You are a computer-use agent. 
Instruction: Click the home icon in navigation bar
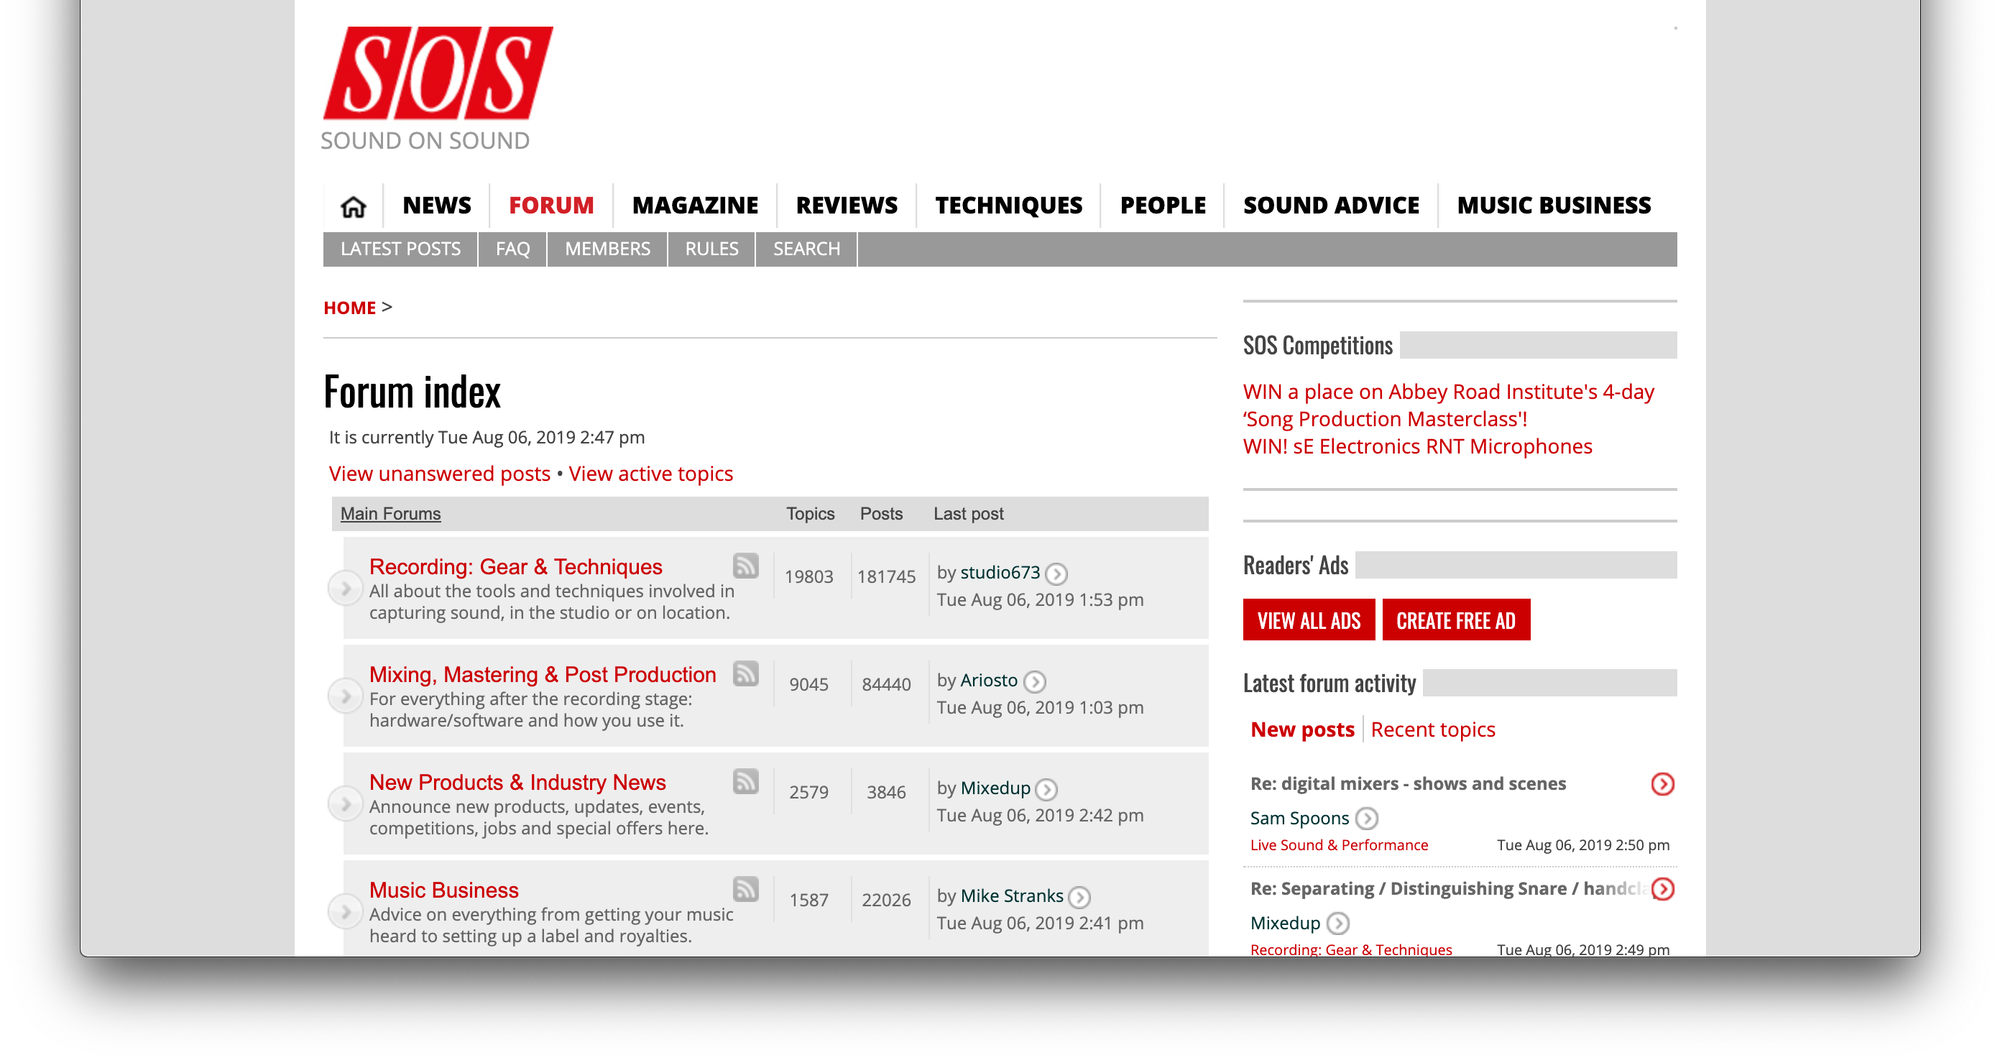(353, 206)
